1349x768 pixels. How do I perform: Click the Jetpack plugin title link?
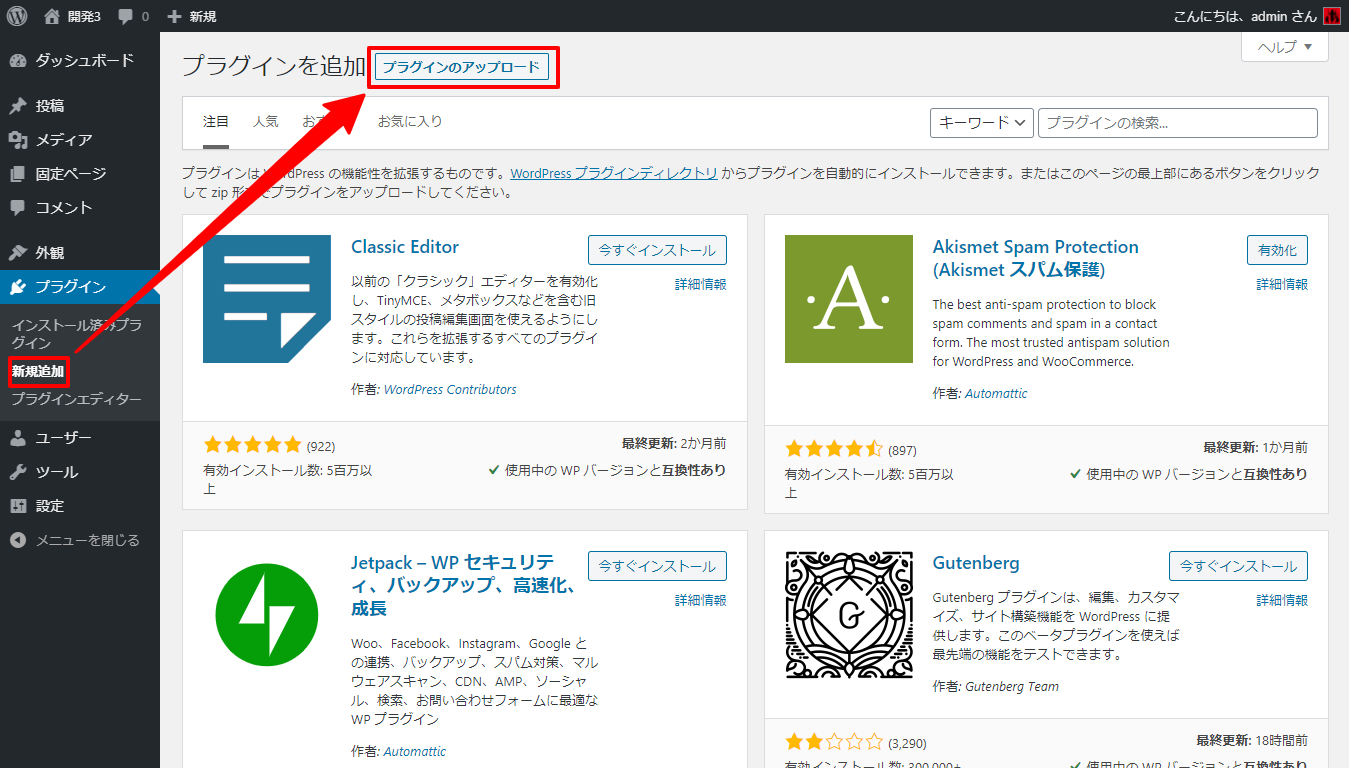point(463,585)
